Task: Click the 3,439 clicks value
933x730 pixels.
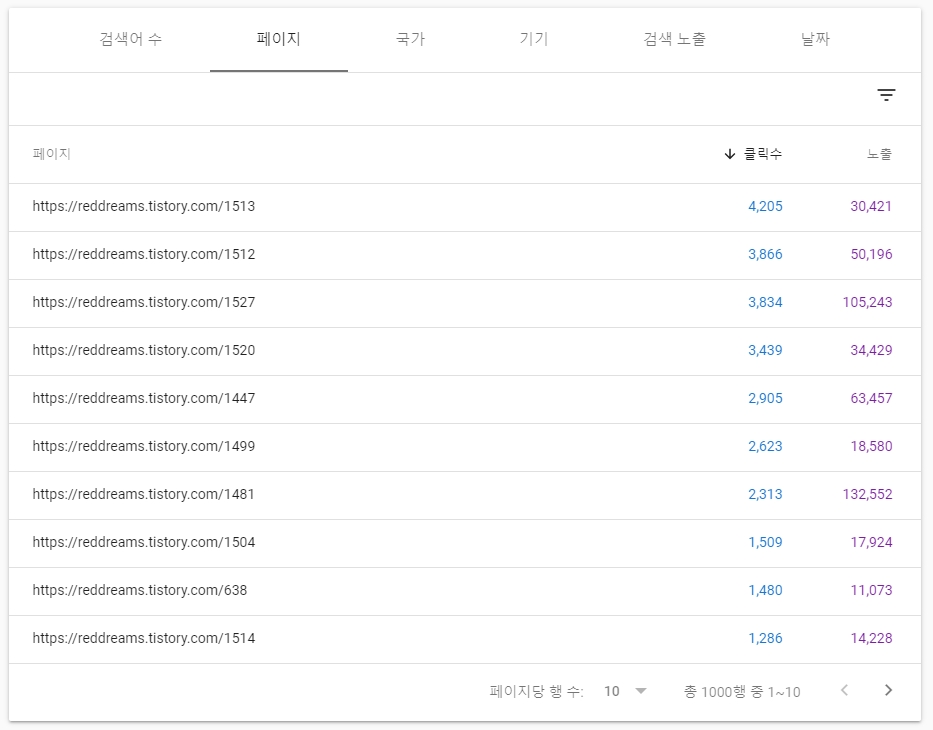Action: 765,350
